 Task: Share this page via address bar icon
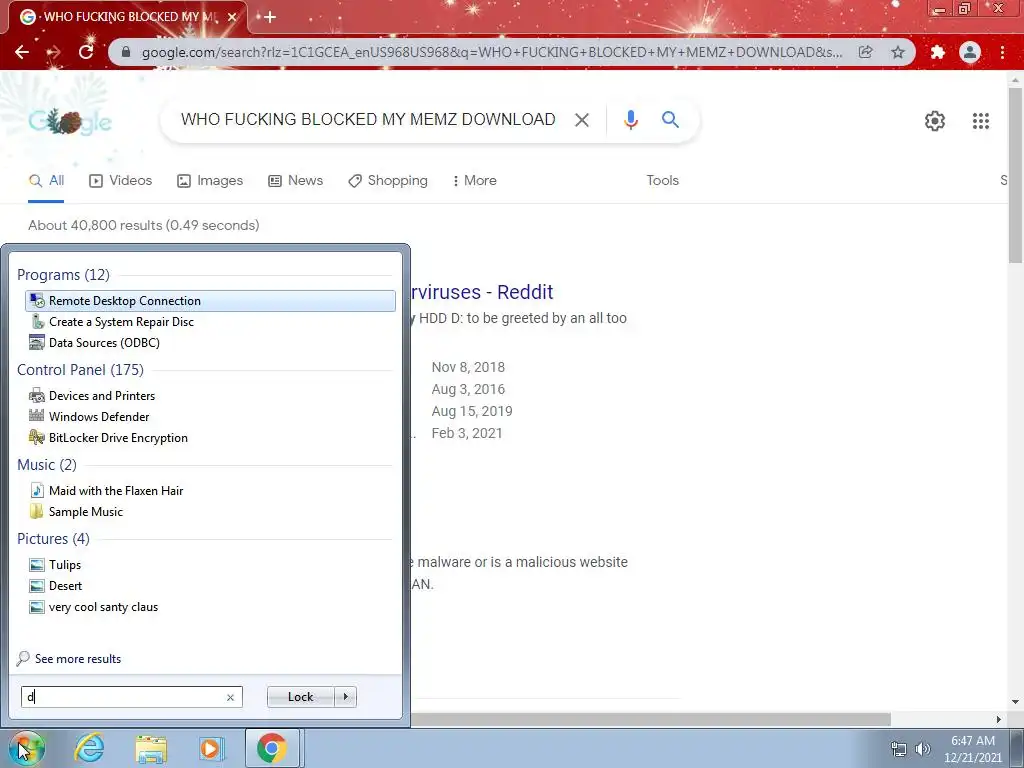(865, 52)
